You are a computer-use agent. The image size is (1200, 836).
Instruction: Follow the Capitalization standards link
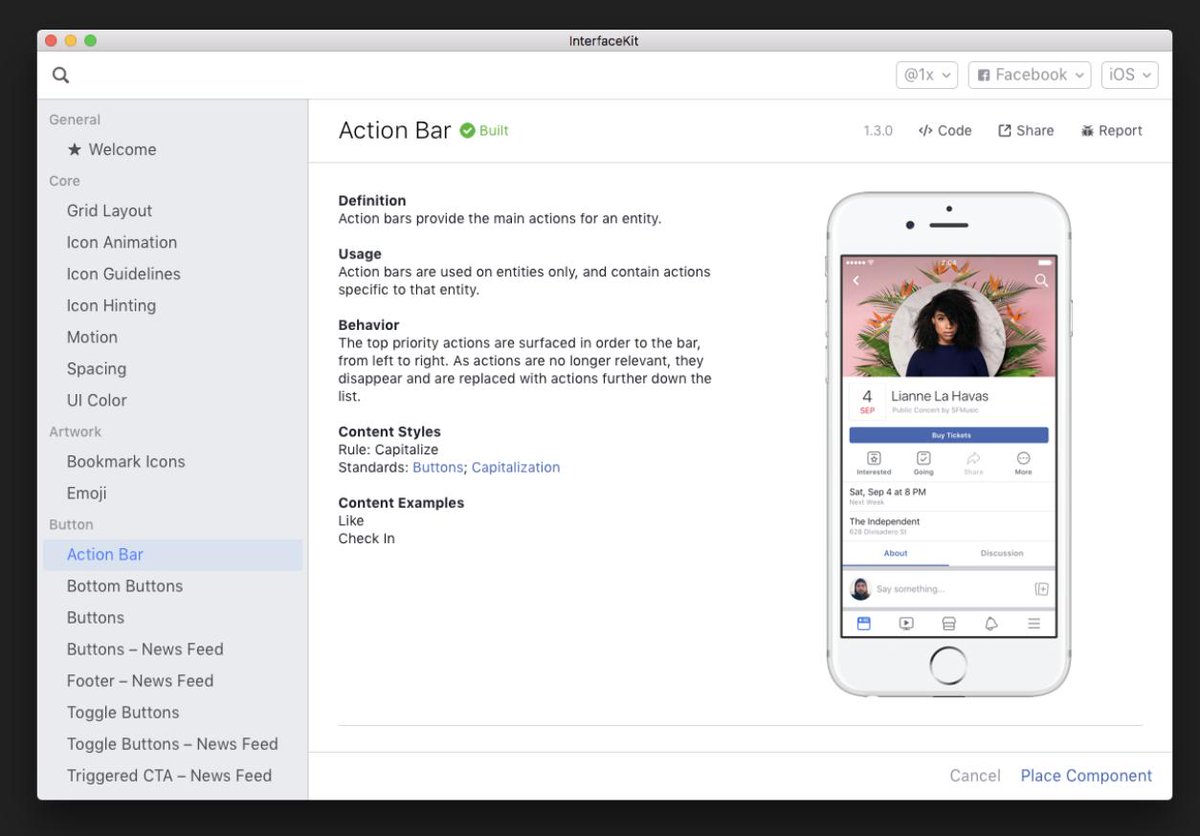[x=516, y=468]
